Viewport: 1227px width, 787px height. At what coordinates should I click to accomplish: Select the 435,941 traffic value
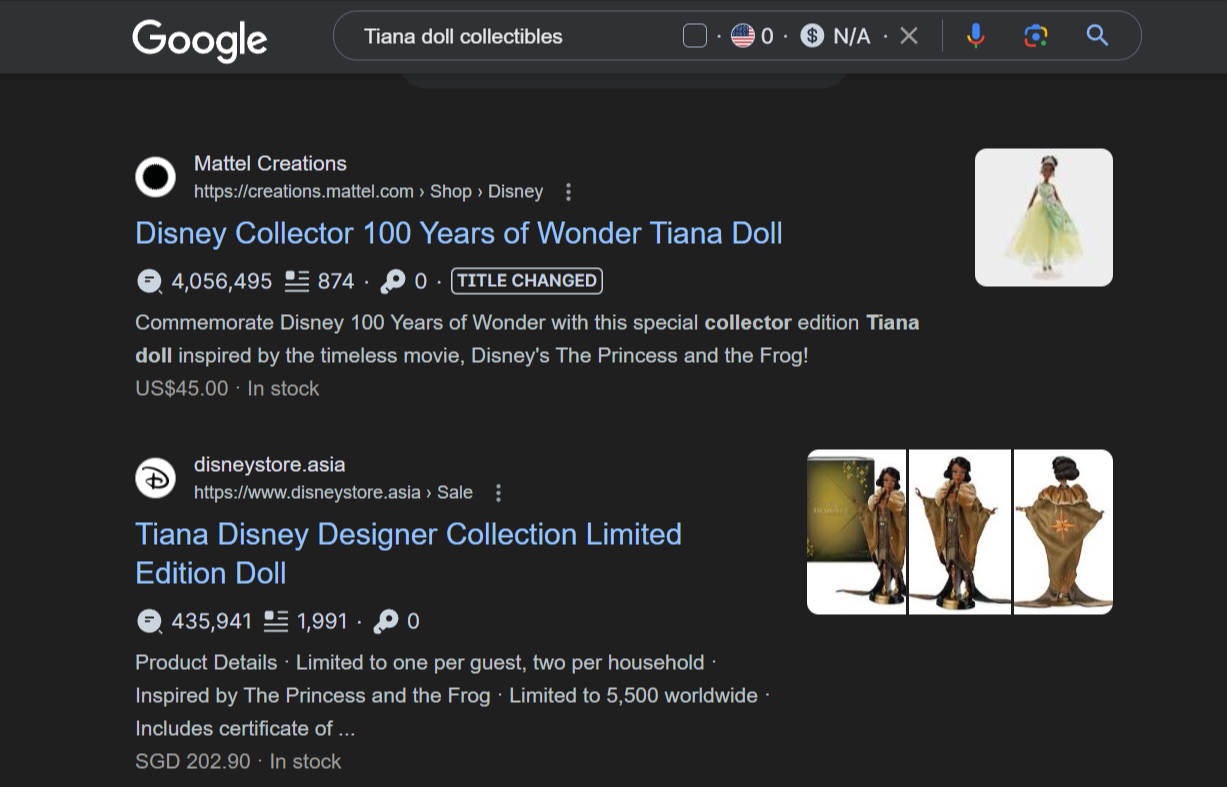[212, 621]
